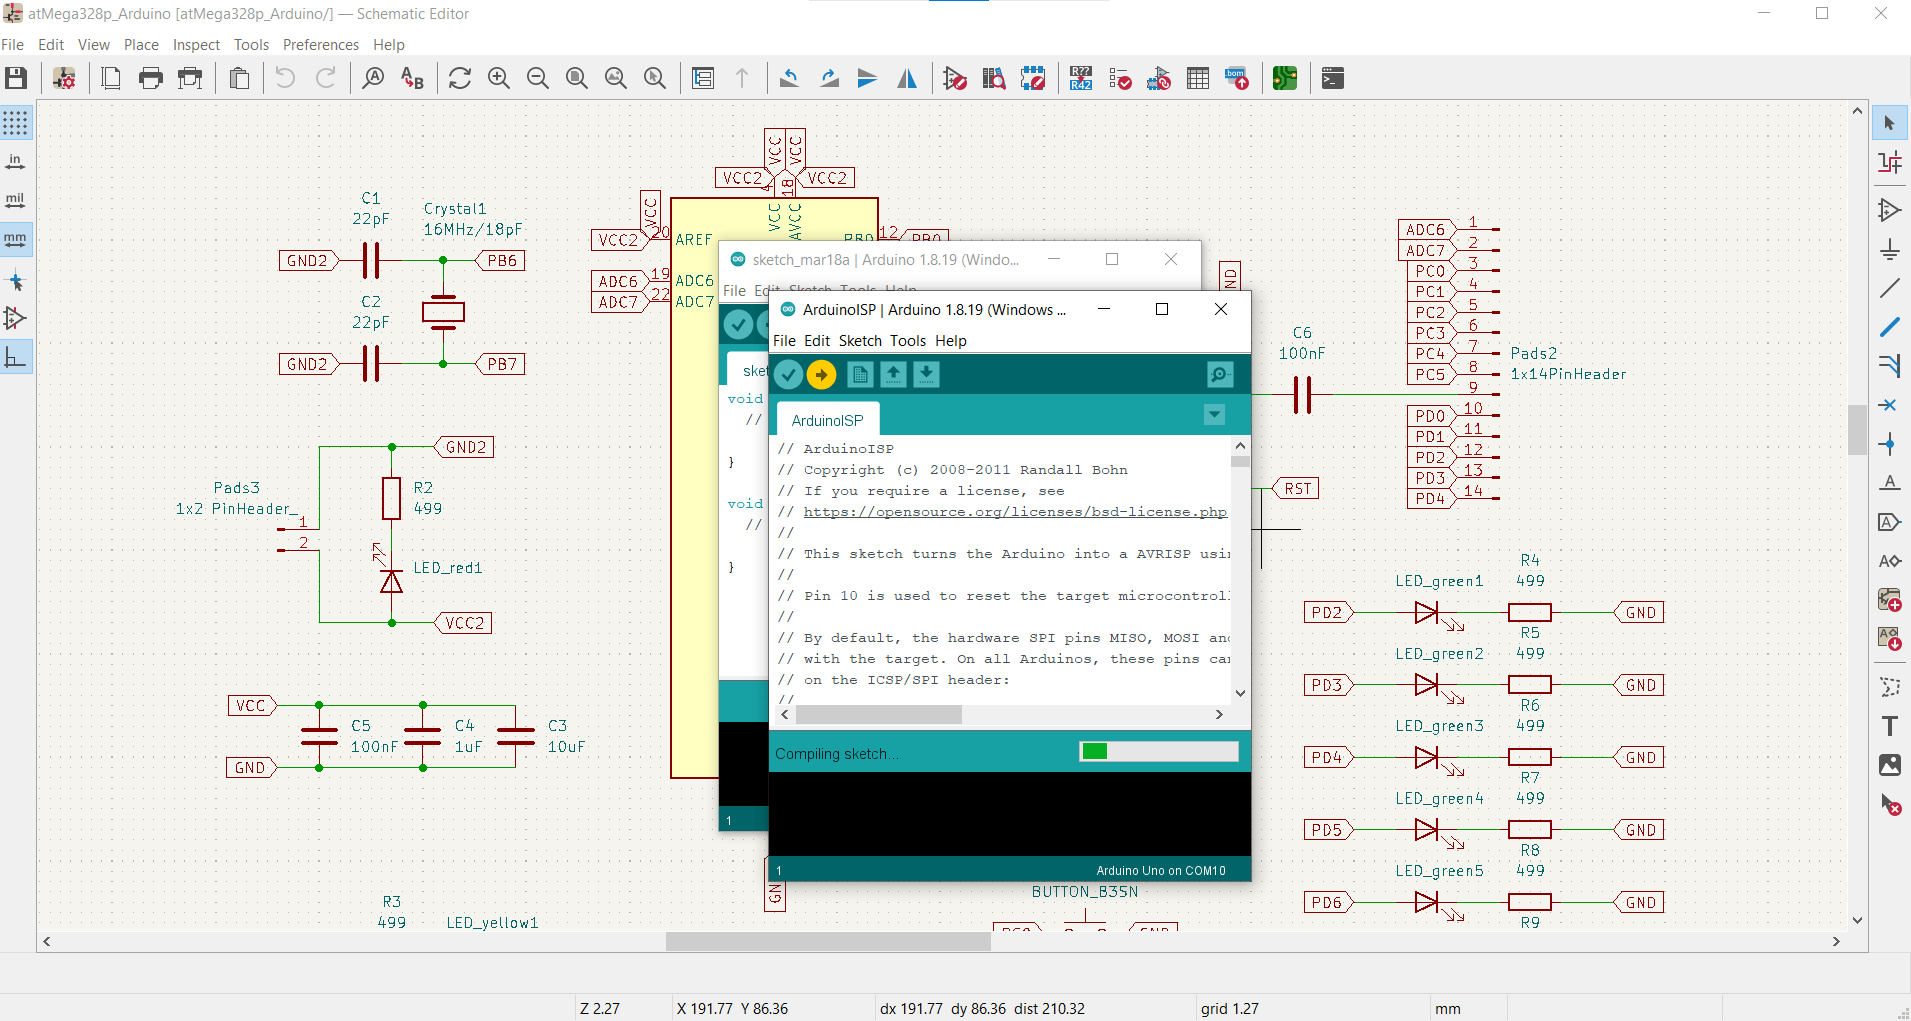Open tab dropdown arrow in ArduinoISP window
1911x1021 pixels.
pos(1214,415)
